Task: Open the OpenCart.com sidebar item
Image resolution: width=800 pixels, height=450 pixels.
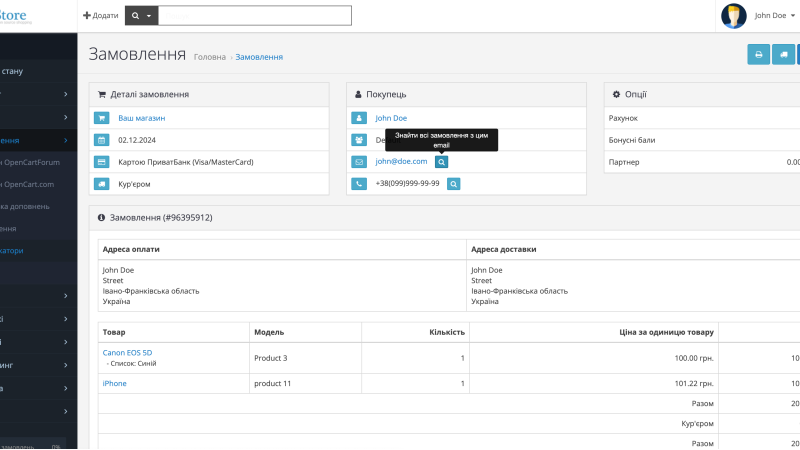Action: (x=38, y=184)
